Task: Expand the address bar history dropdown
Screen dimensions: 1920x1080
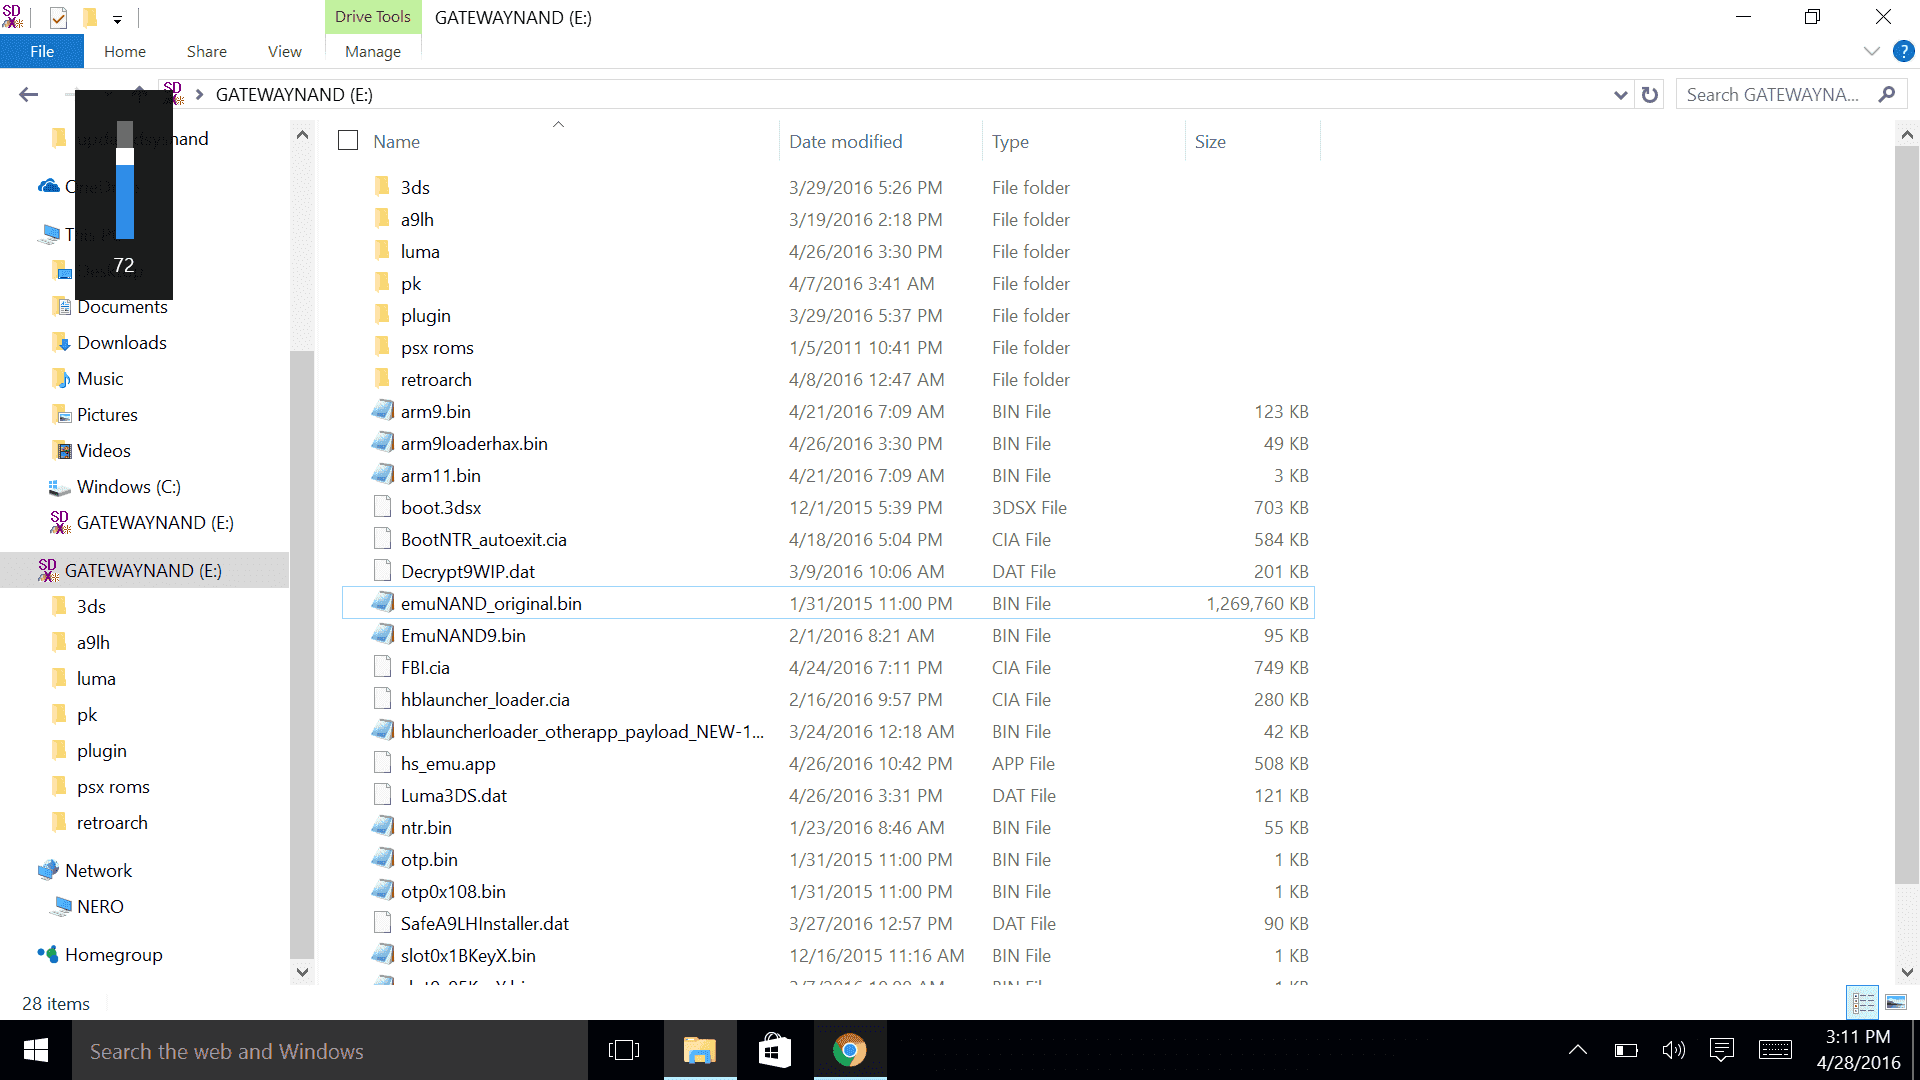Action: 1621,95
